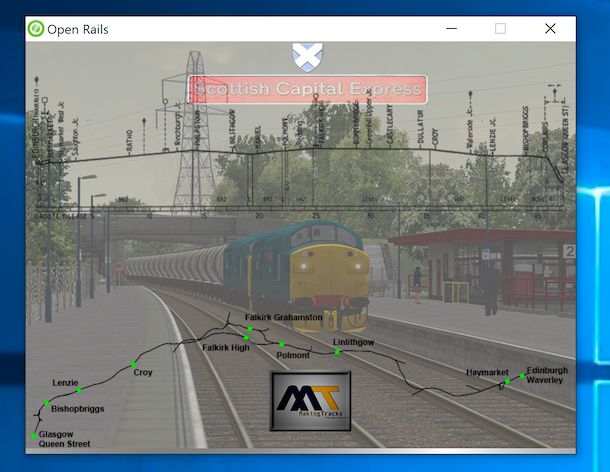
Task: Click the Haymarket station label
Action: 487,372
